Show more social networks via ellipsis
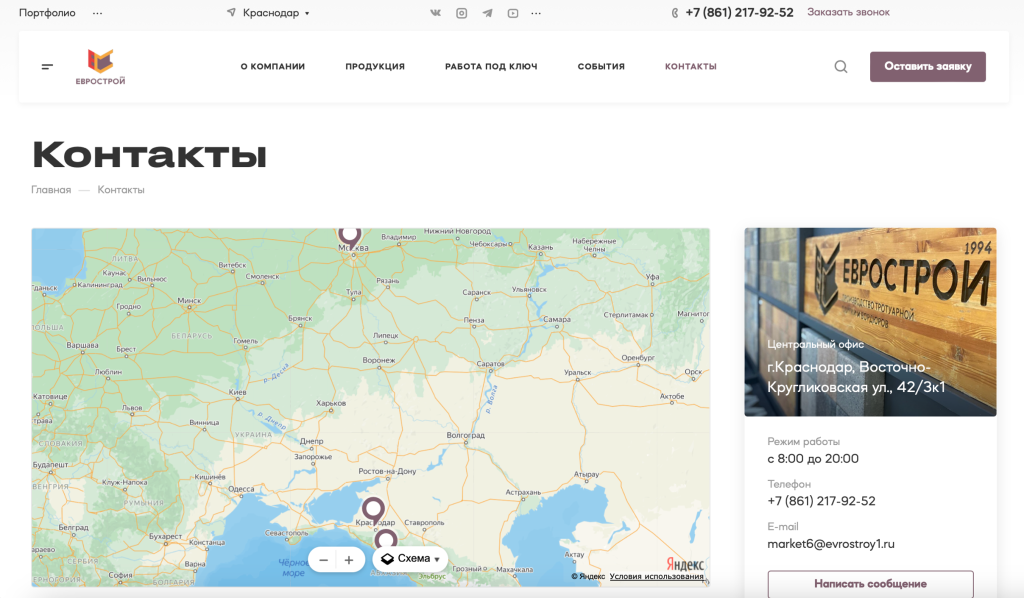 click(536, 13)
